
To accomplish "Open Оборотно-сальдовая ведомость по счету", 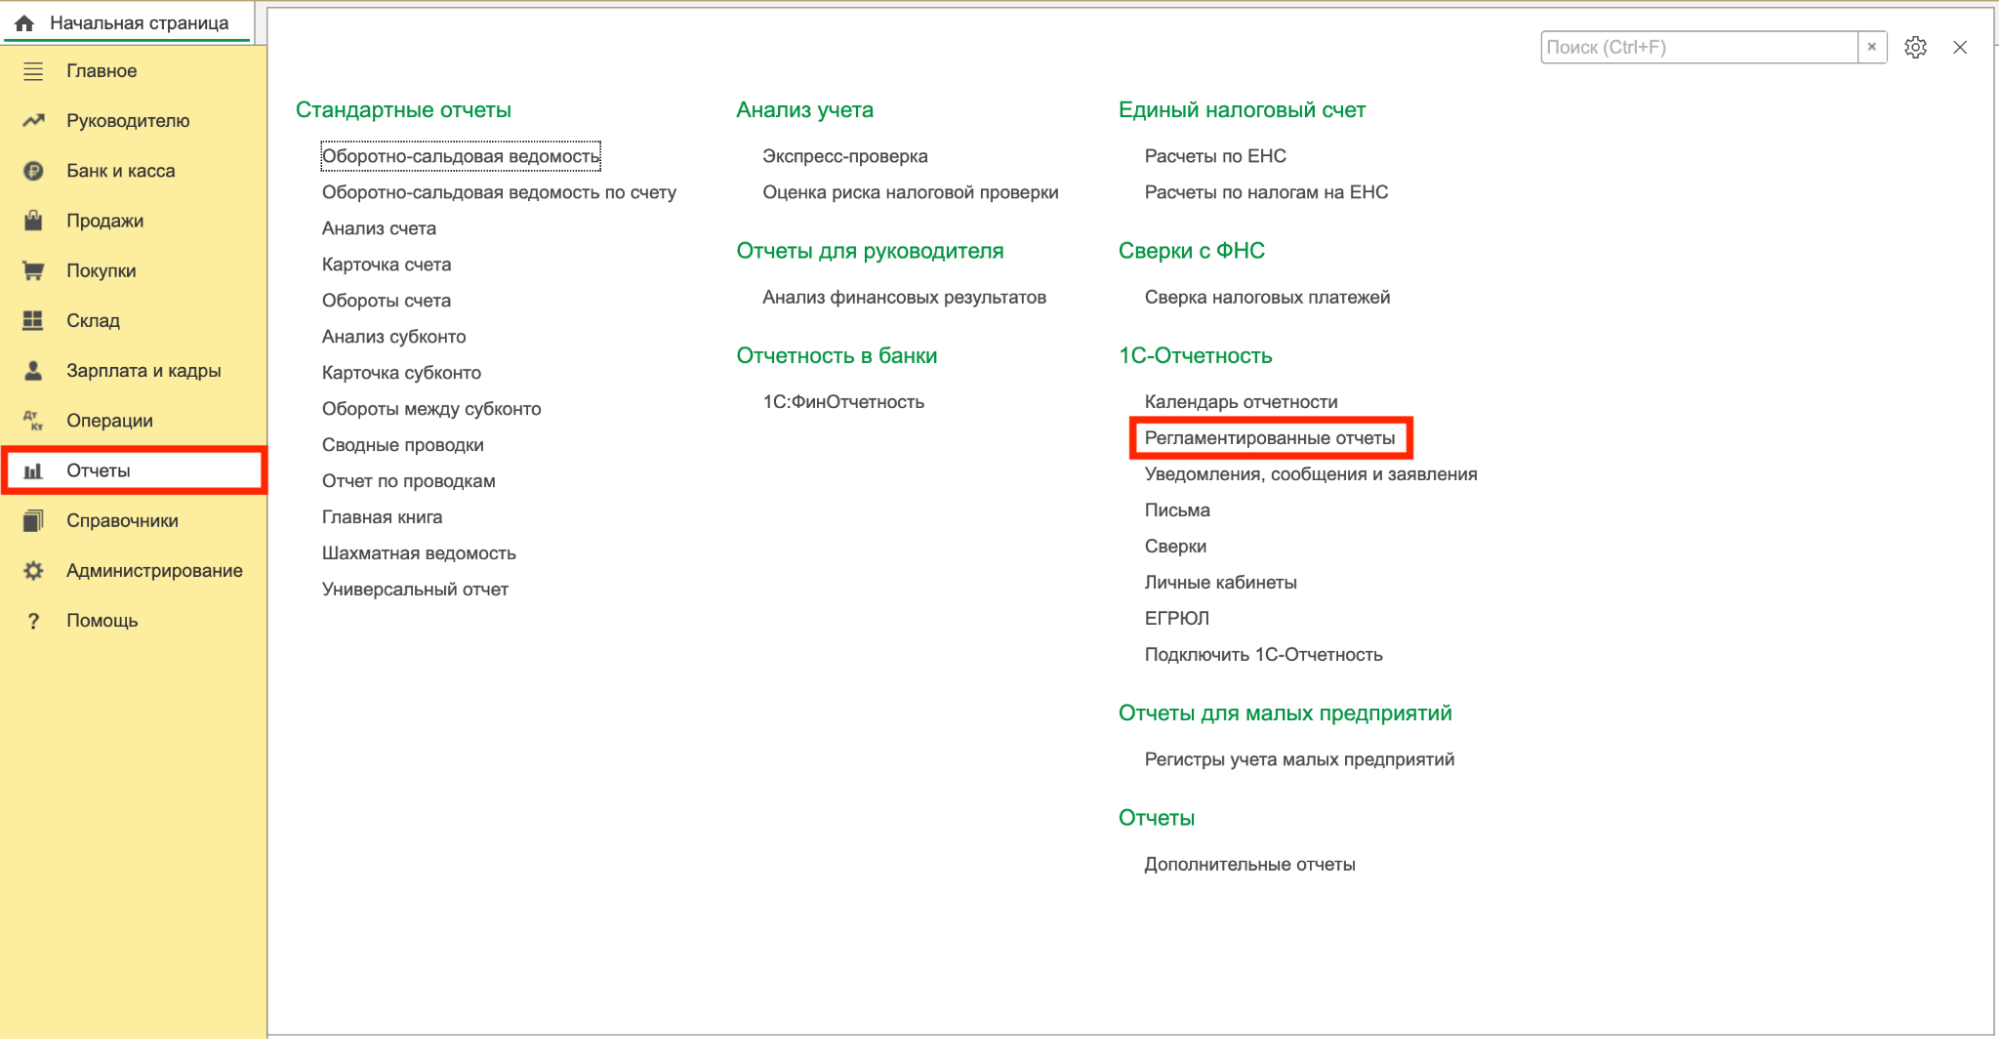I will pos(499,192).
